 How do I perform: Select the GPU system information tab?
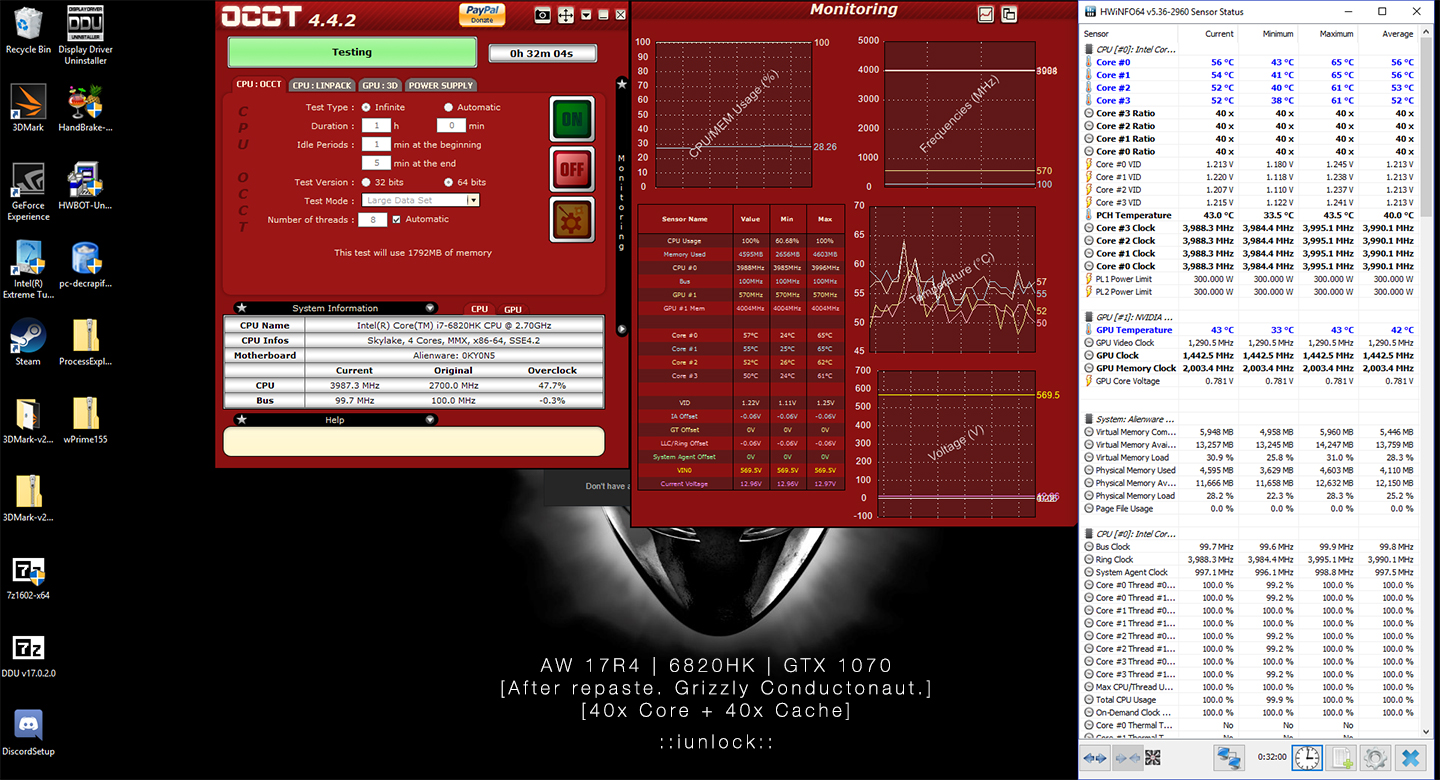pyautogui.click(x=512, y=309)
